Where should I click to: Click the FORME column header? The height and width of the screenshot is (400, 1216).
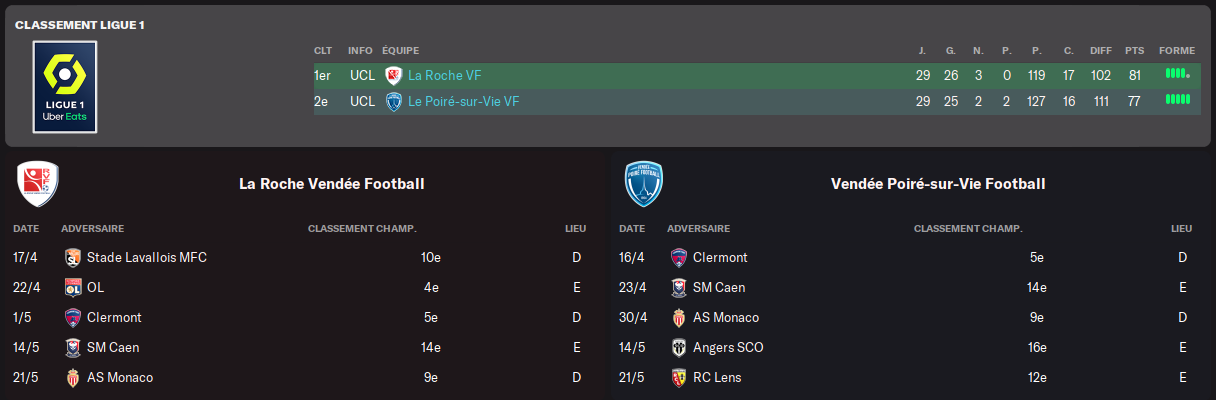[x=1176, y=50]
